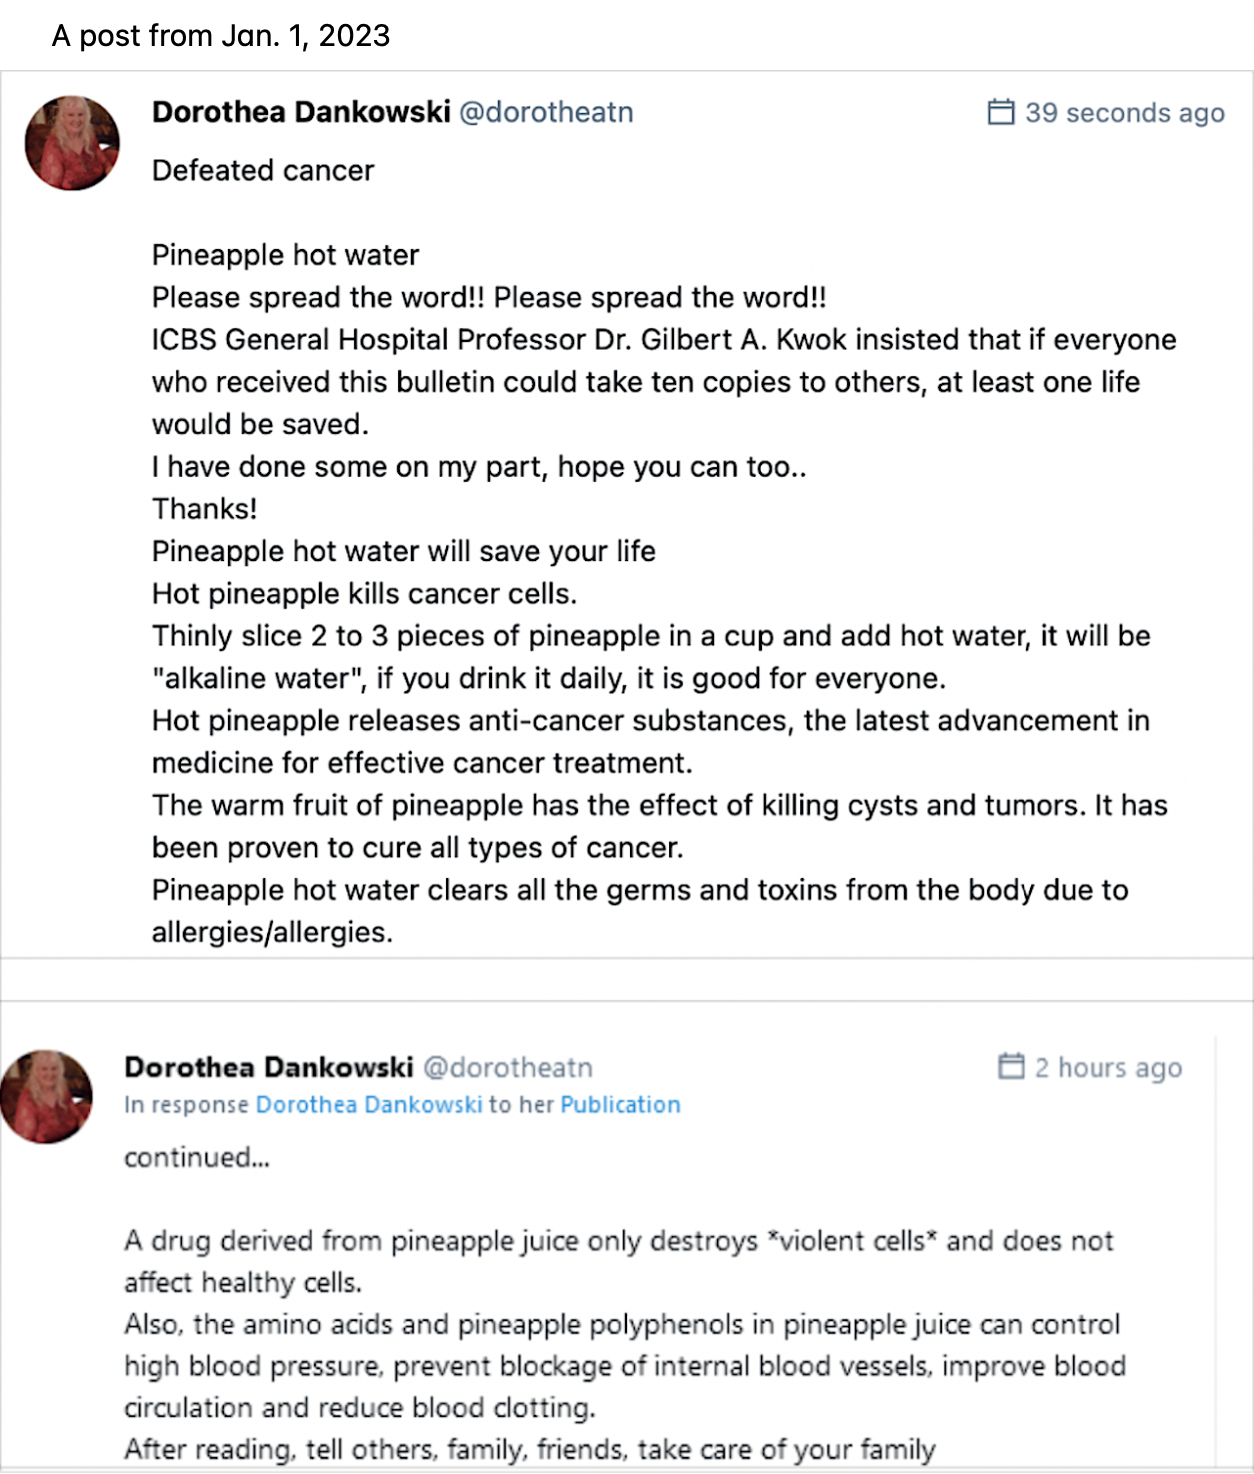Image resolution: width=1254 pixels, height=1474 pixels.
Task: Click the bold author name heading the reply post
Action: point(268,1067)
